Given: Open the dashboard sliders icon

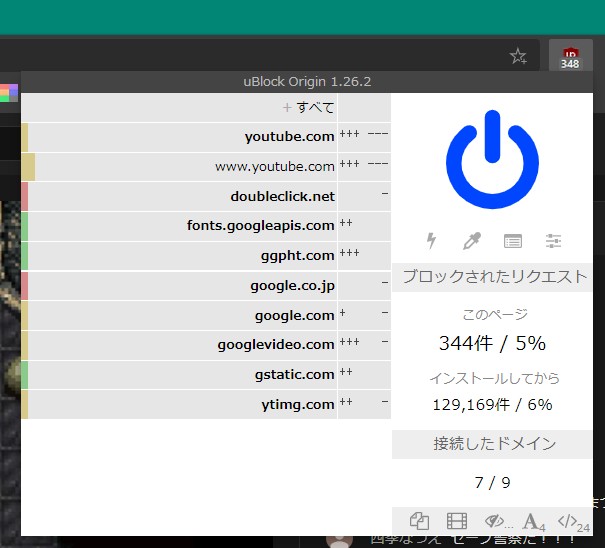Looking at the screenshot, I should [553, 241].
